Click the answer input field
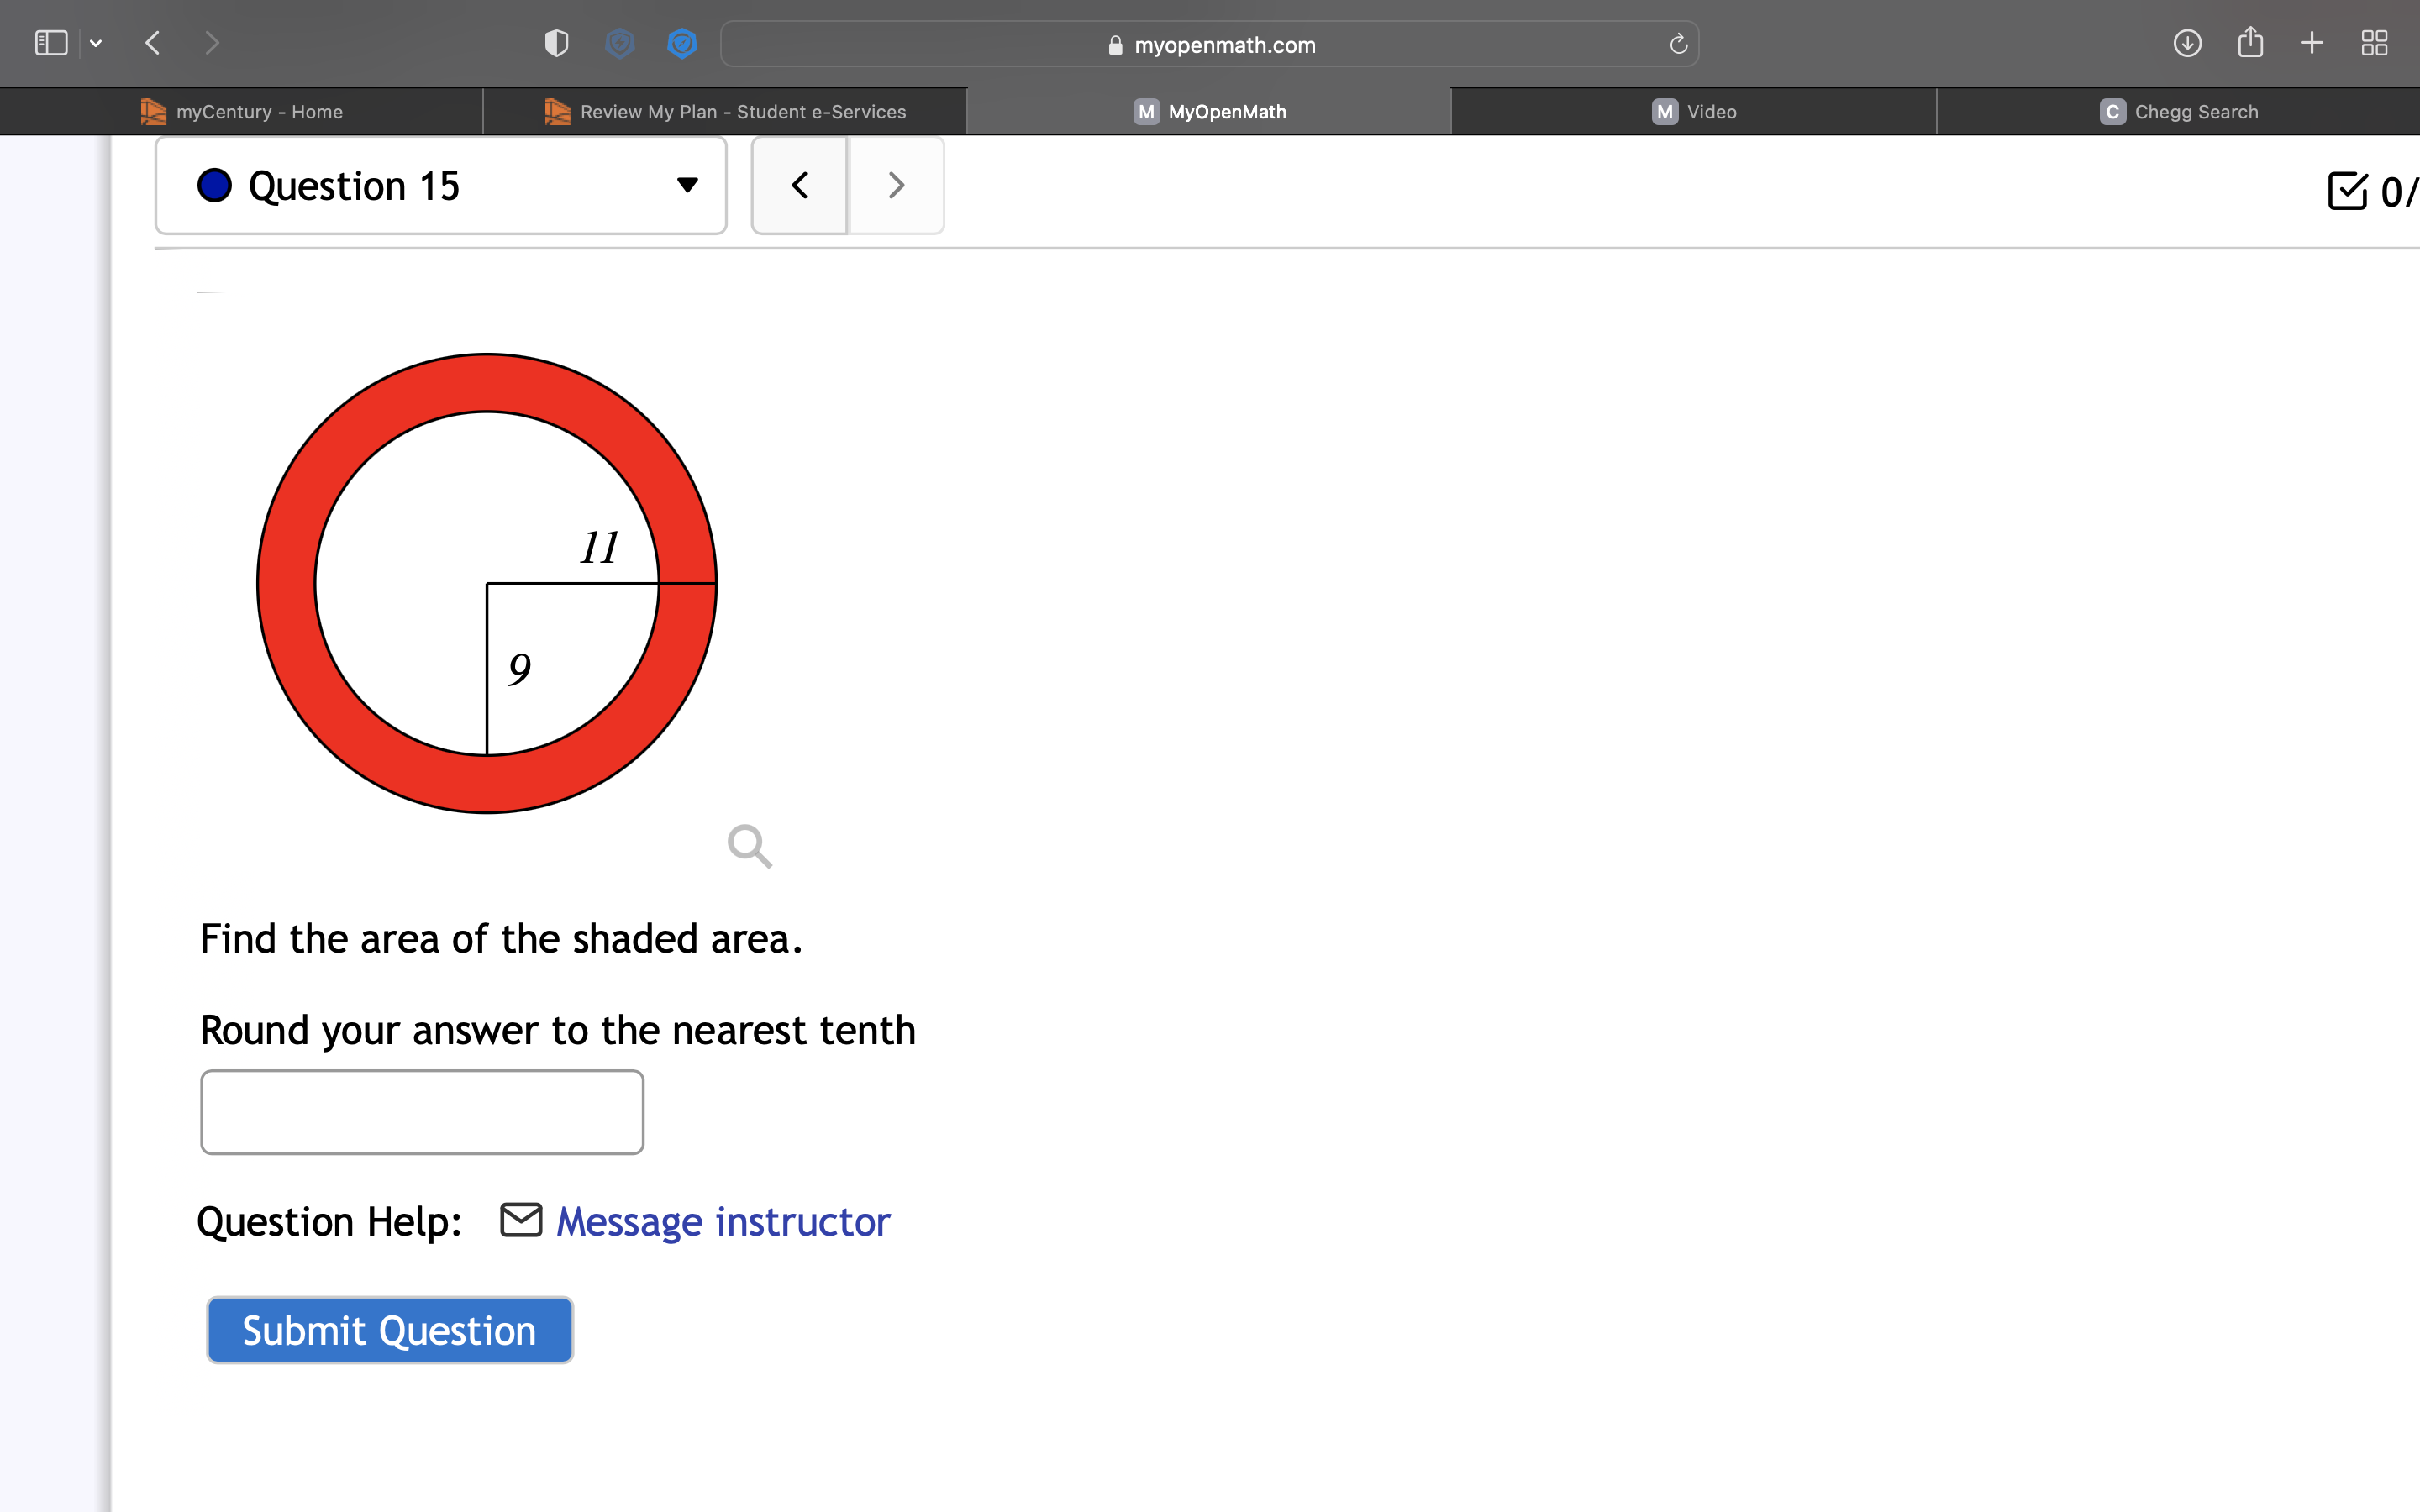Viewport: 2420px width, 1512px height. pyautogui.click(x=422, y=1112)
